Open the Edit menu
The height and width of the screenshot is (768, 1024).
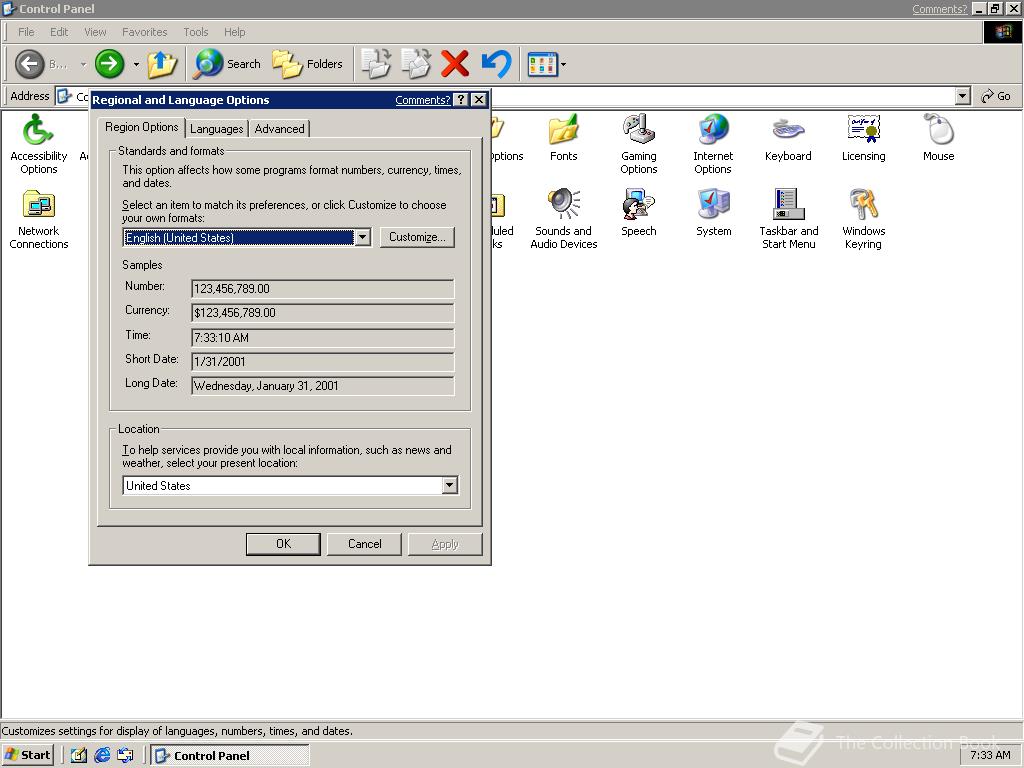[59, 32]
